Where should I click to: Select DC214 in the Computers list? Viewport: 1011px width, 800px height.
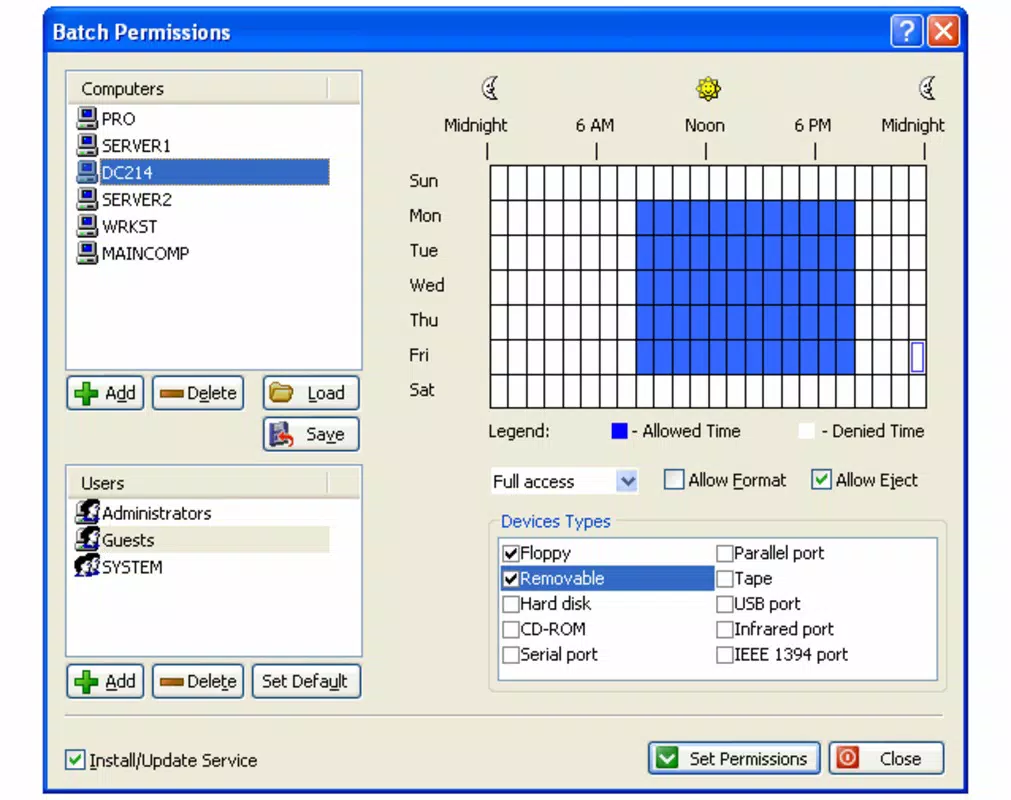click(x=214, y=172)
